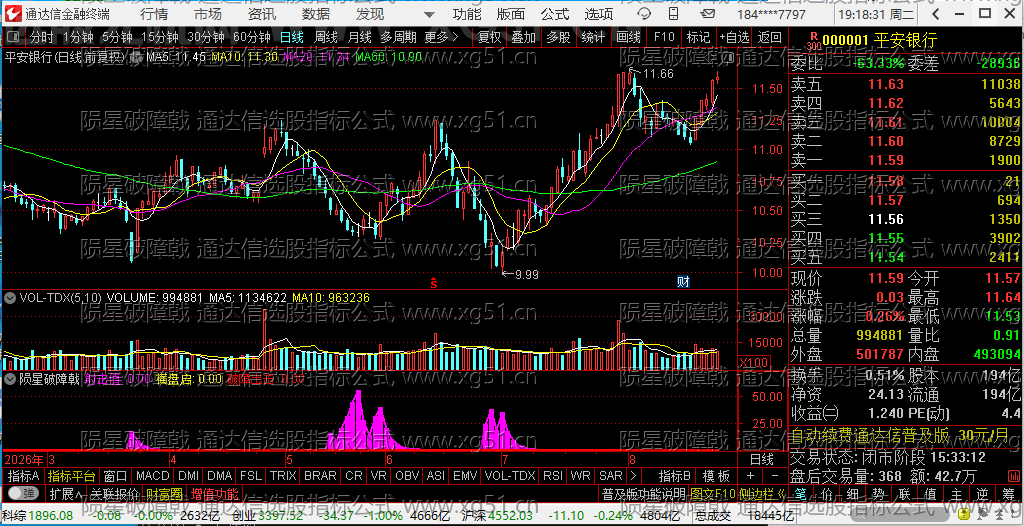1024x526 pixels.
Task: Switch to the 分时 chart period
Action: tap(42, 38)
